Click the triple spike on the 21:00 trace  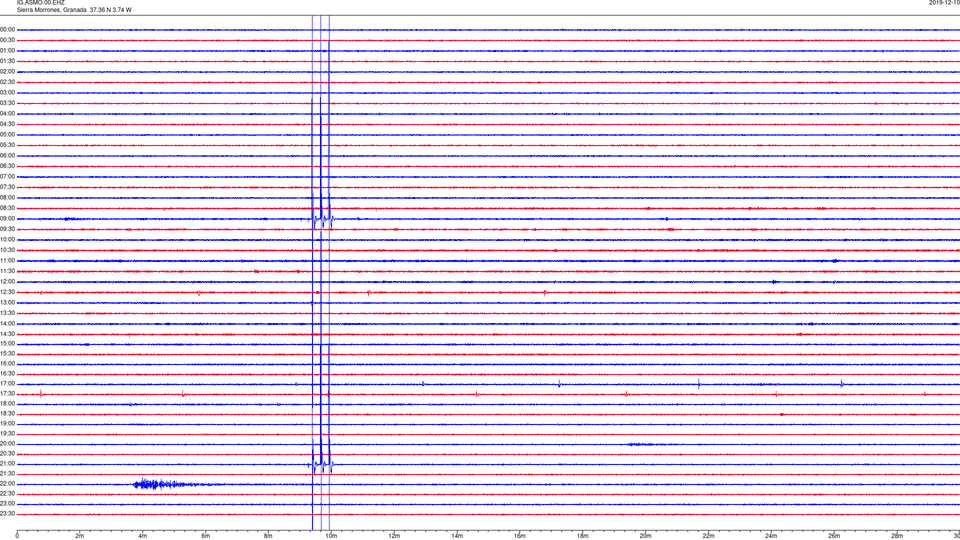[x=321, y=465]
